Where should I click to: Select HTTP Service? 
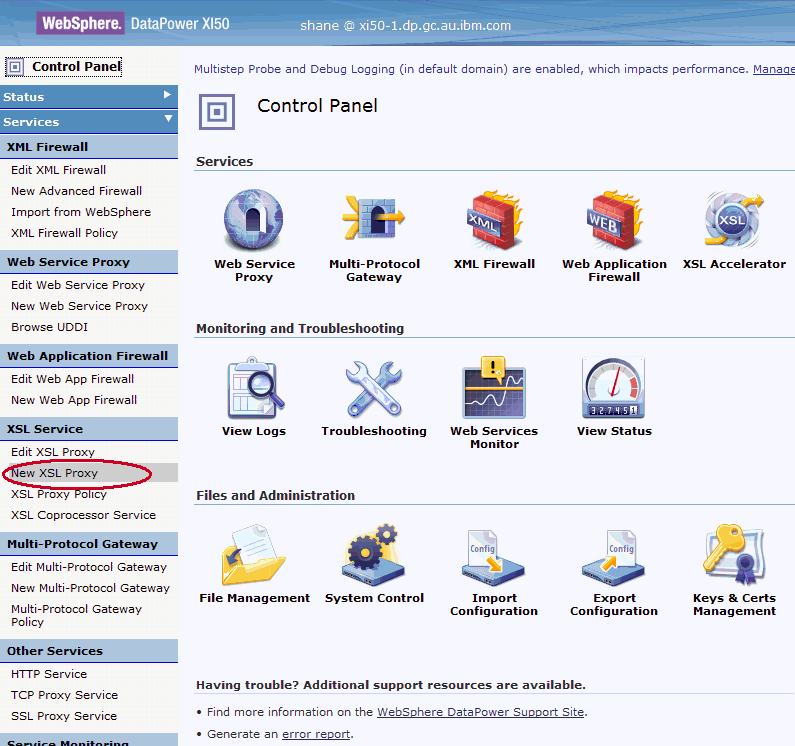[x=49, y=674]
